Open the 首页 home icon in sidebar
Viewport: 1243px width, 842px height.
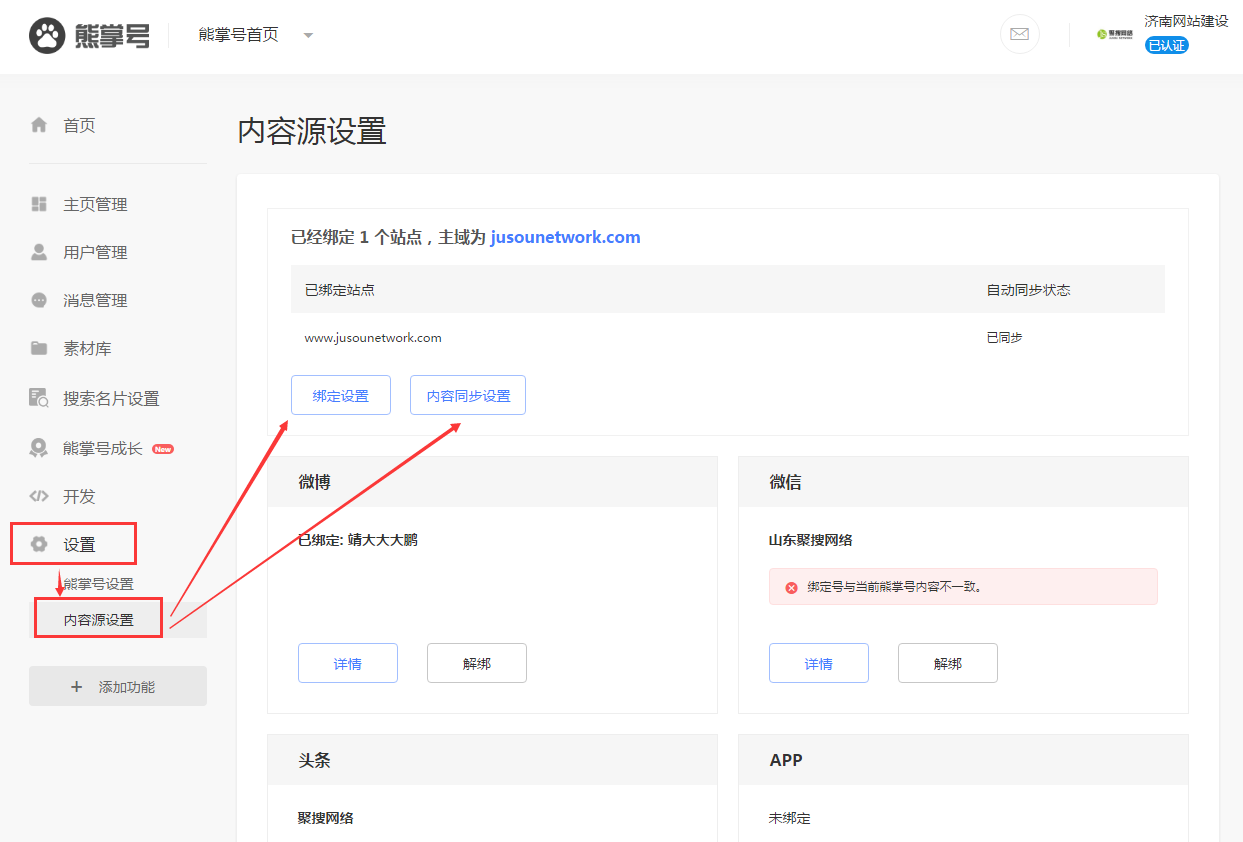(40, 125)
